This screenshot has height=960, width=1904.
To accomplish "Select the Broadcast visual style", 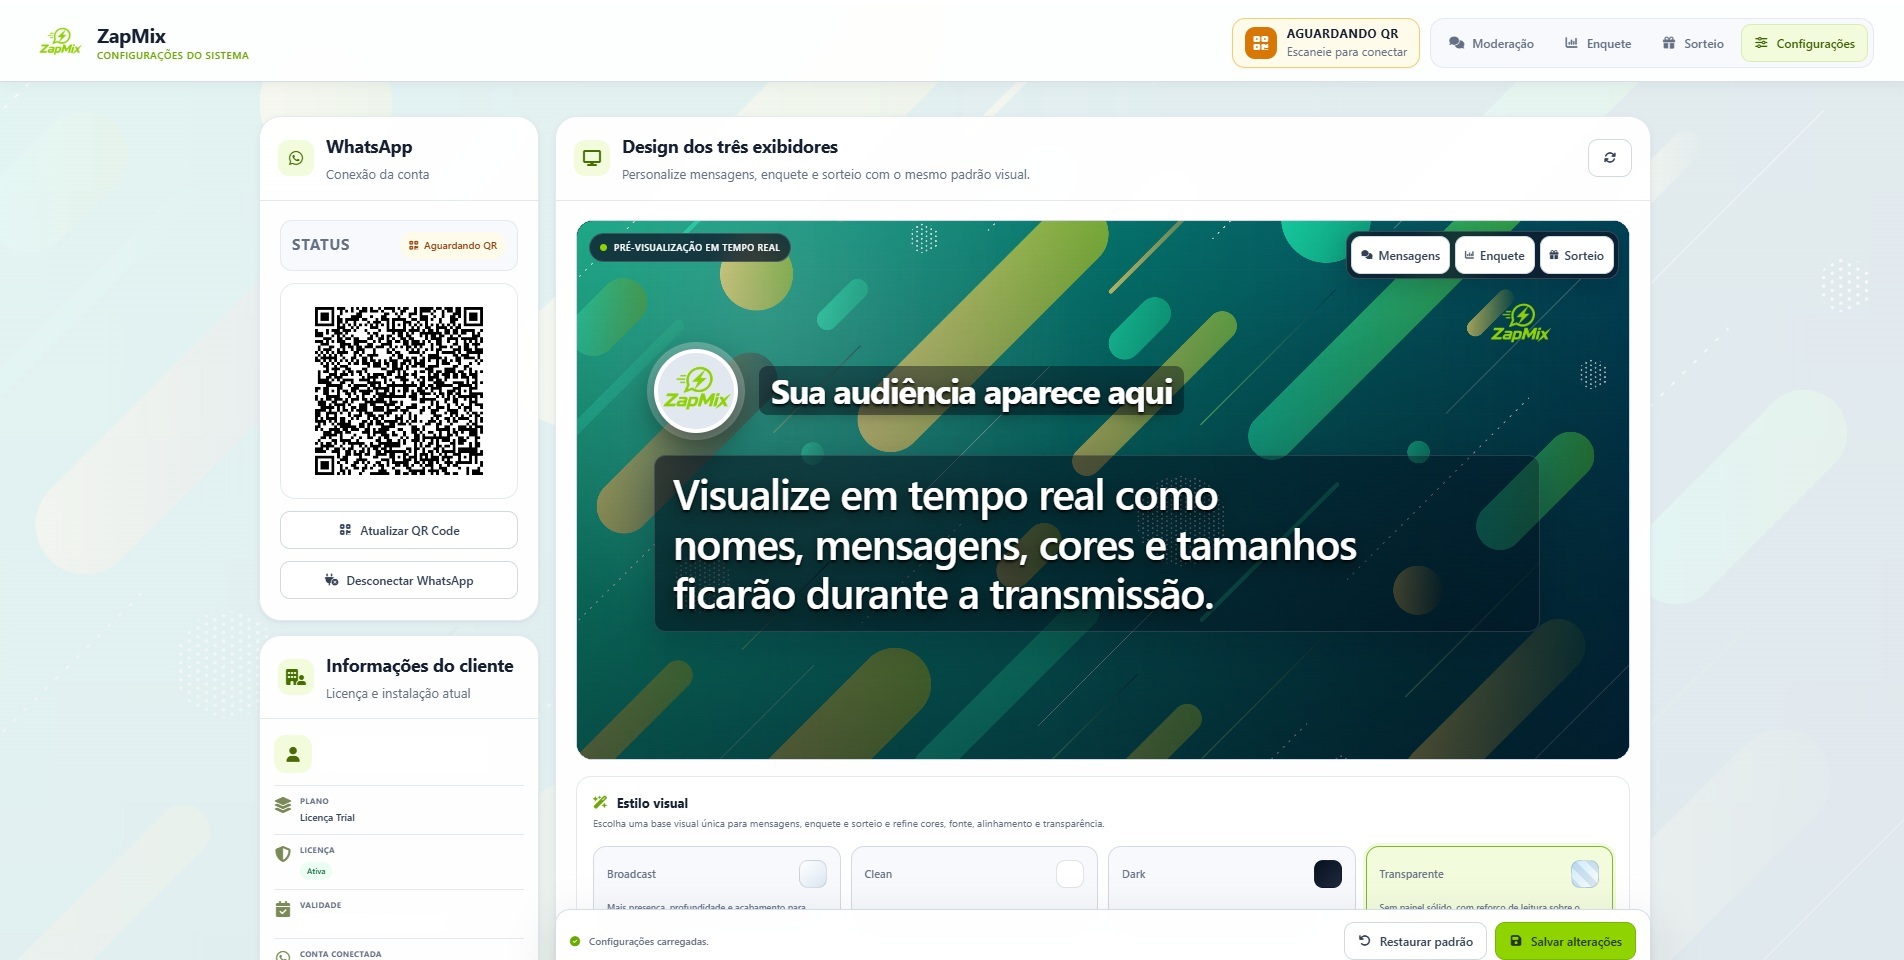I will tap(716, 880).
